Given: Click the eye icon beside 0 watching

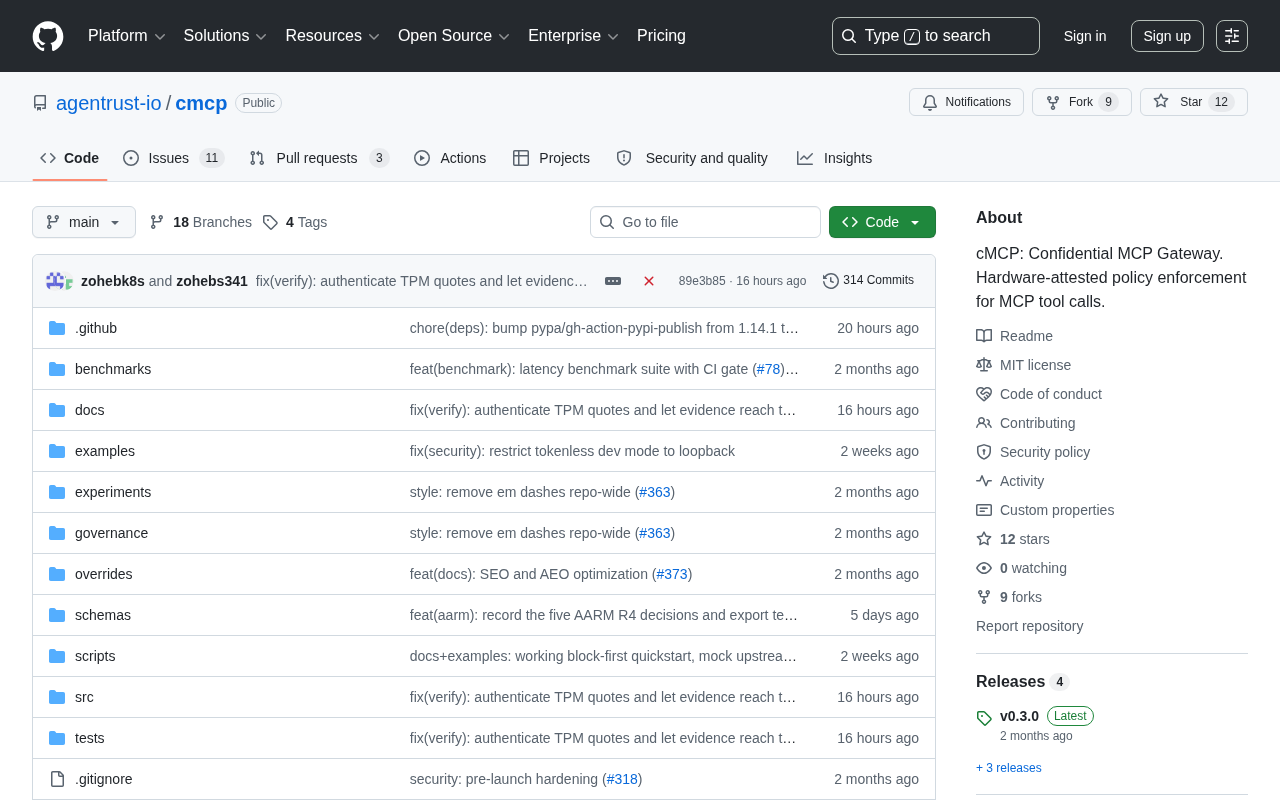Looking at the screenshot, I should pyautogui.click(x=984, y=568).
